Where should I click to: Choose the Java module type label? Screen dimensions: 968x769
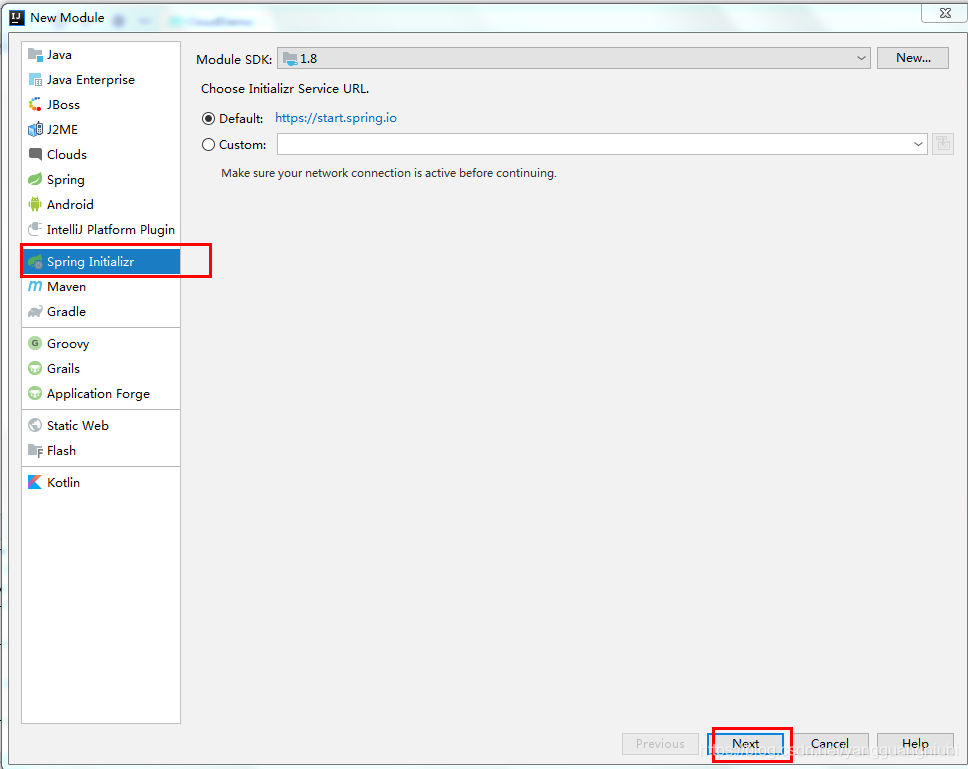point(59,55)
